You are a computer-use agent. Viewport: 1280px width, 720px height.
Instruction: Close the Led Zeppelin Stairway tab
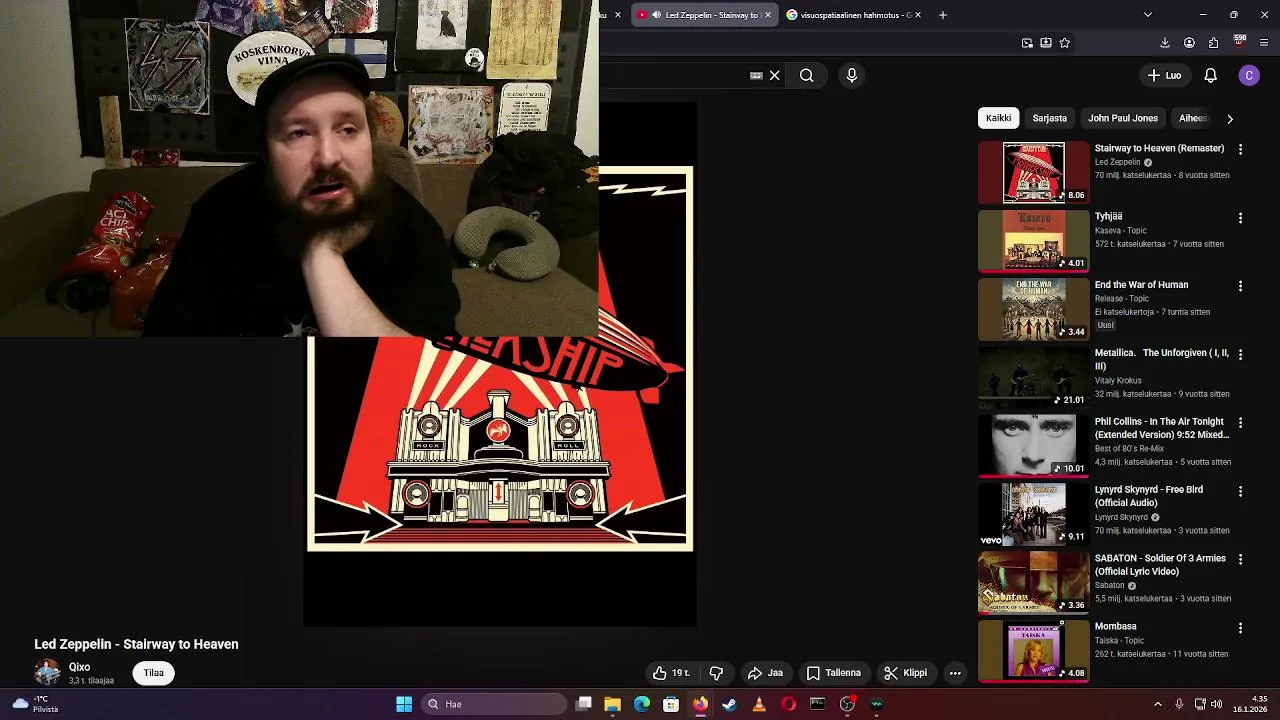pos(768,15)
